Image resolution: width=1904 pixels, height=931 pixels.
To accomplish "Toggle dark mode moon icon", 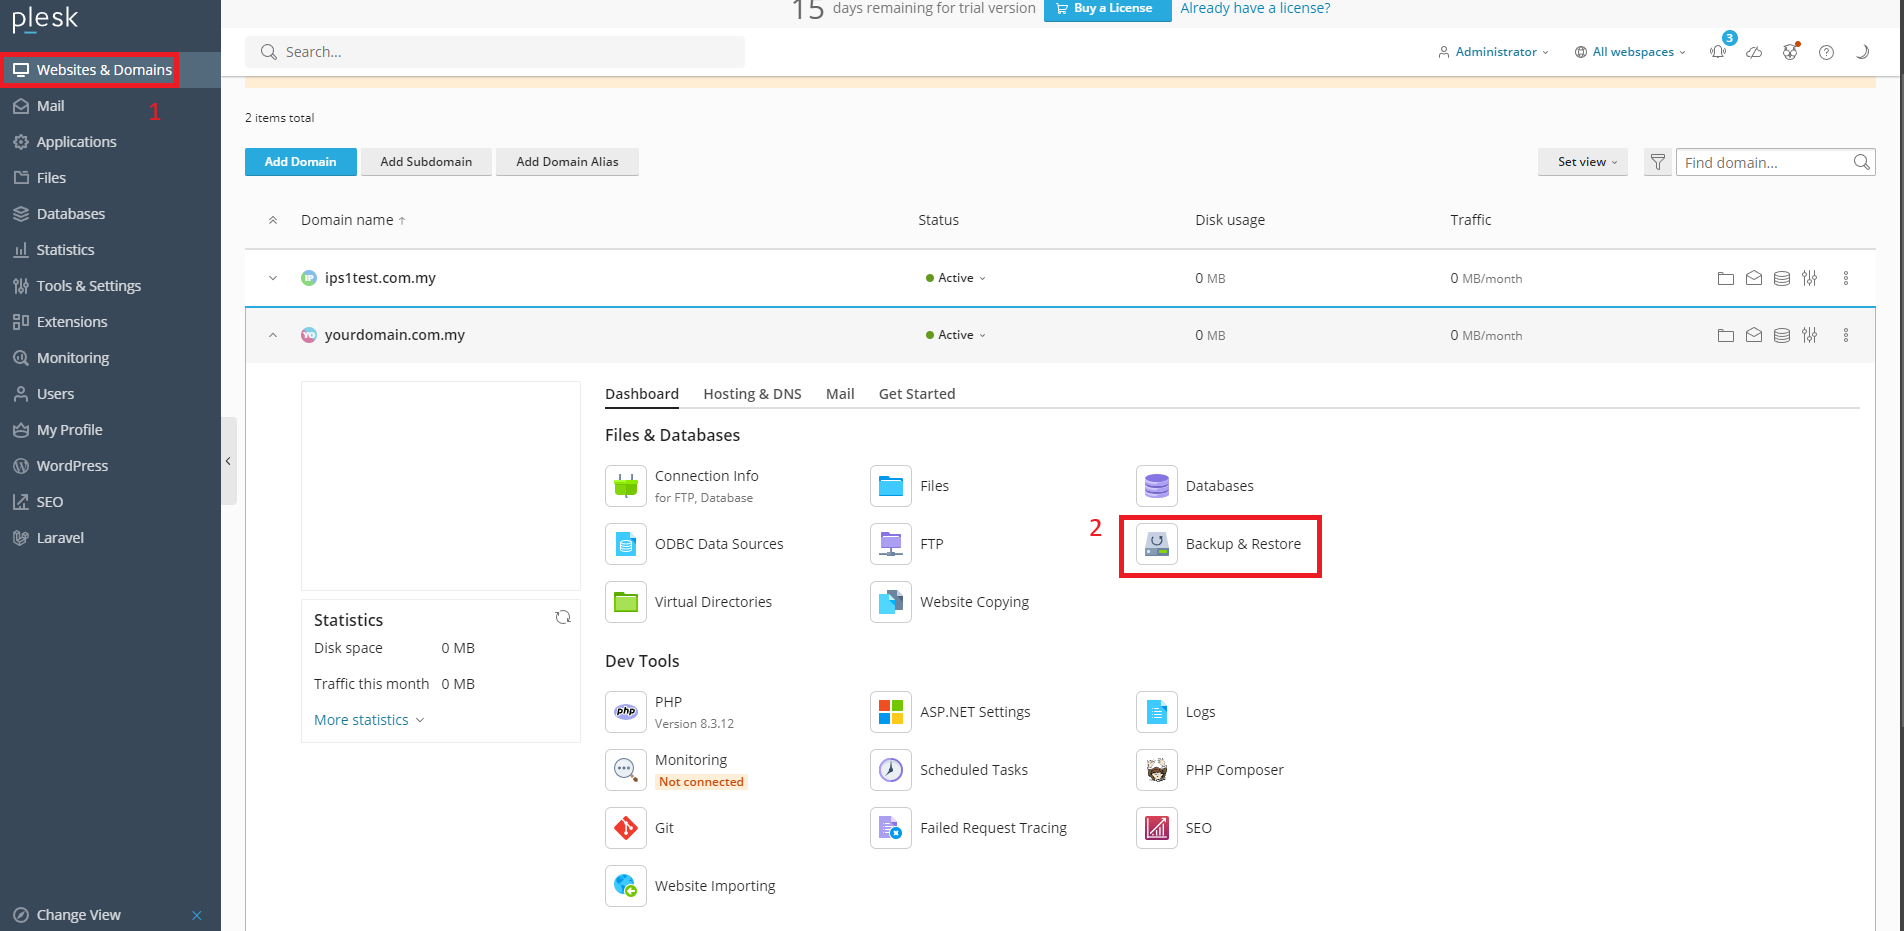I will 1862,52.
